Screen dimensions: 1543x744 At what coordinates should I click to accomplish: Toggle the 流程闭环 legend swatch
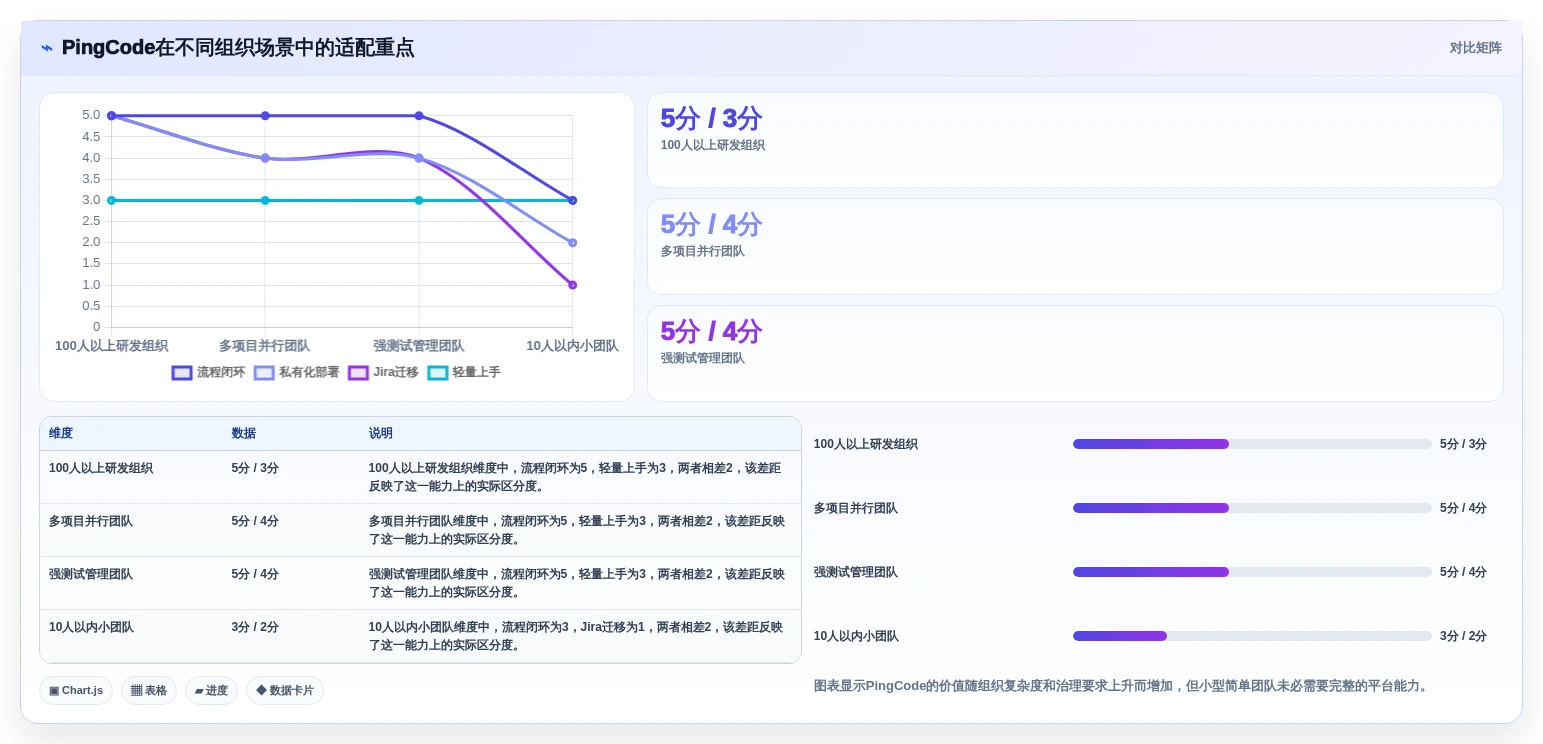coord(181,373)
